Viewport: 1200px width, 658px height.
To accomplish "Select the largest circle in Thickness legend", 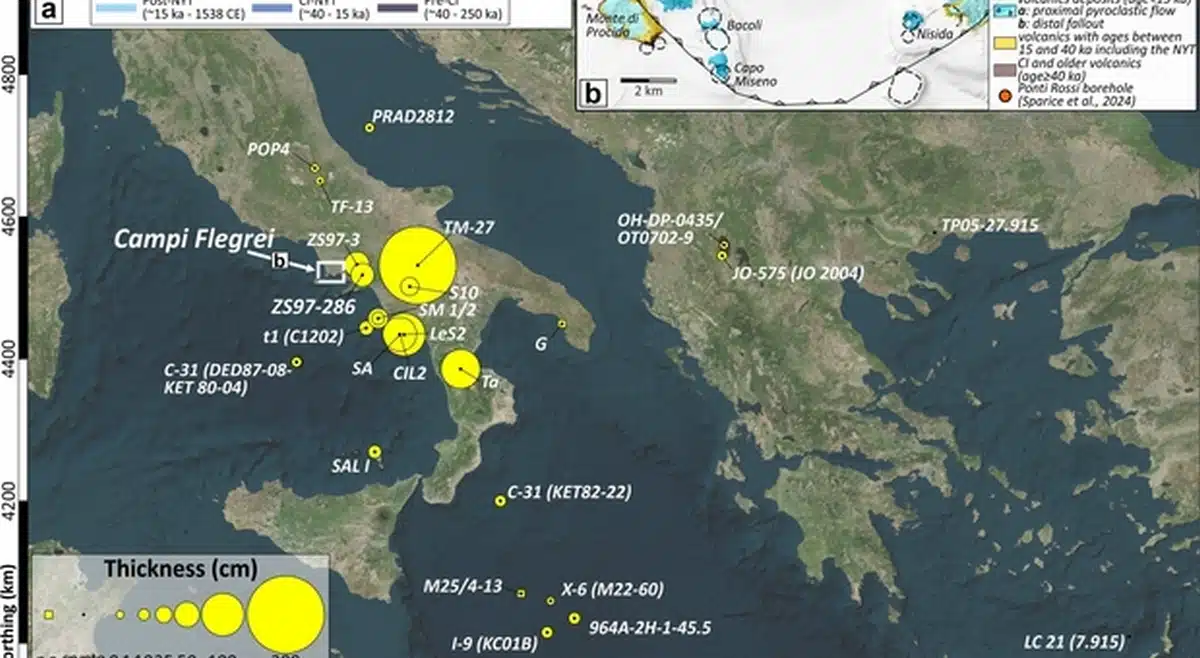I will coord(286,613).
